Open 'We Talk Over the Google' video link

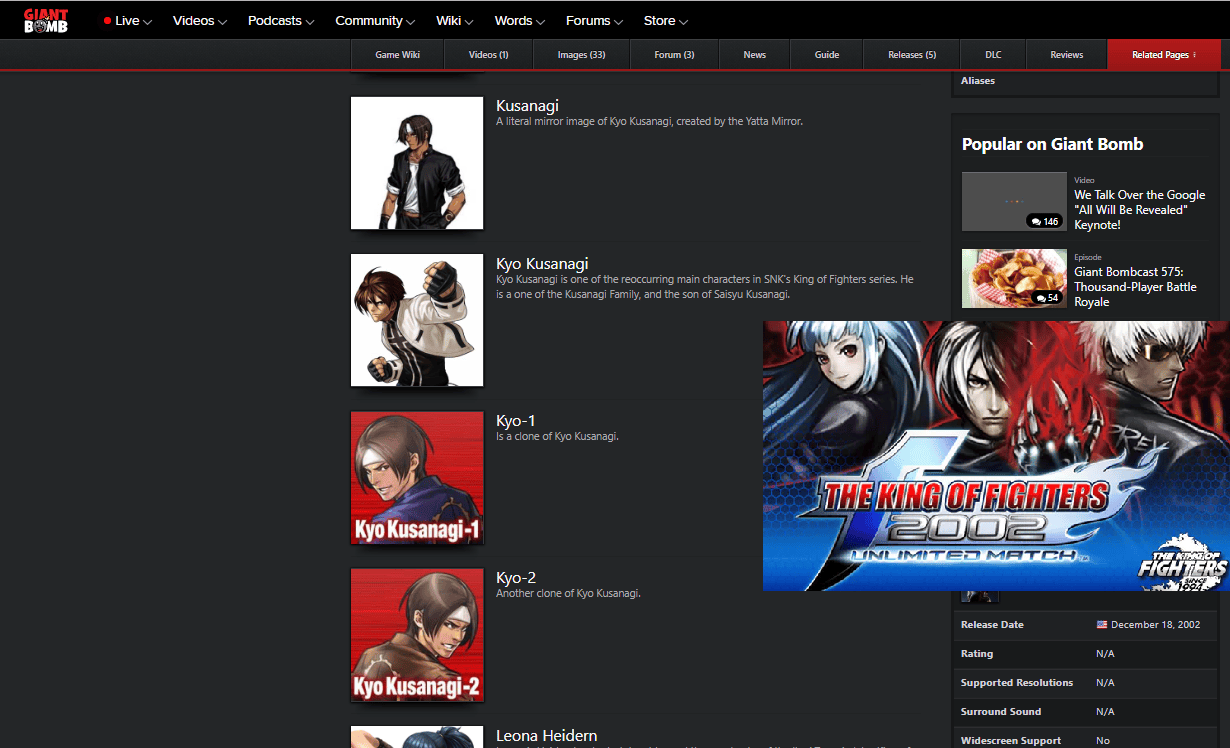pos(1140,210)
